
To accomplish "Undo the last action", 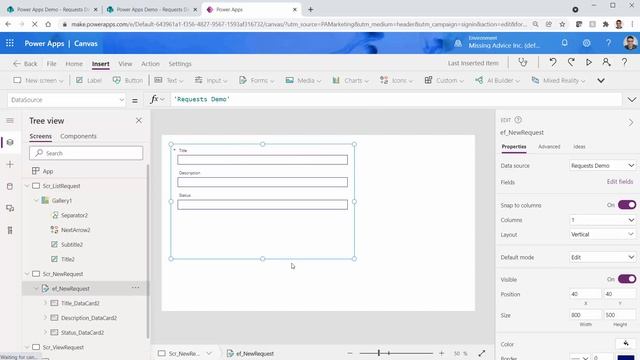I will [553, 62].
